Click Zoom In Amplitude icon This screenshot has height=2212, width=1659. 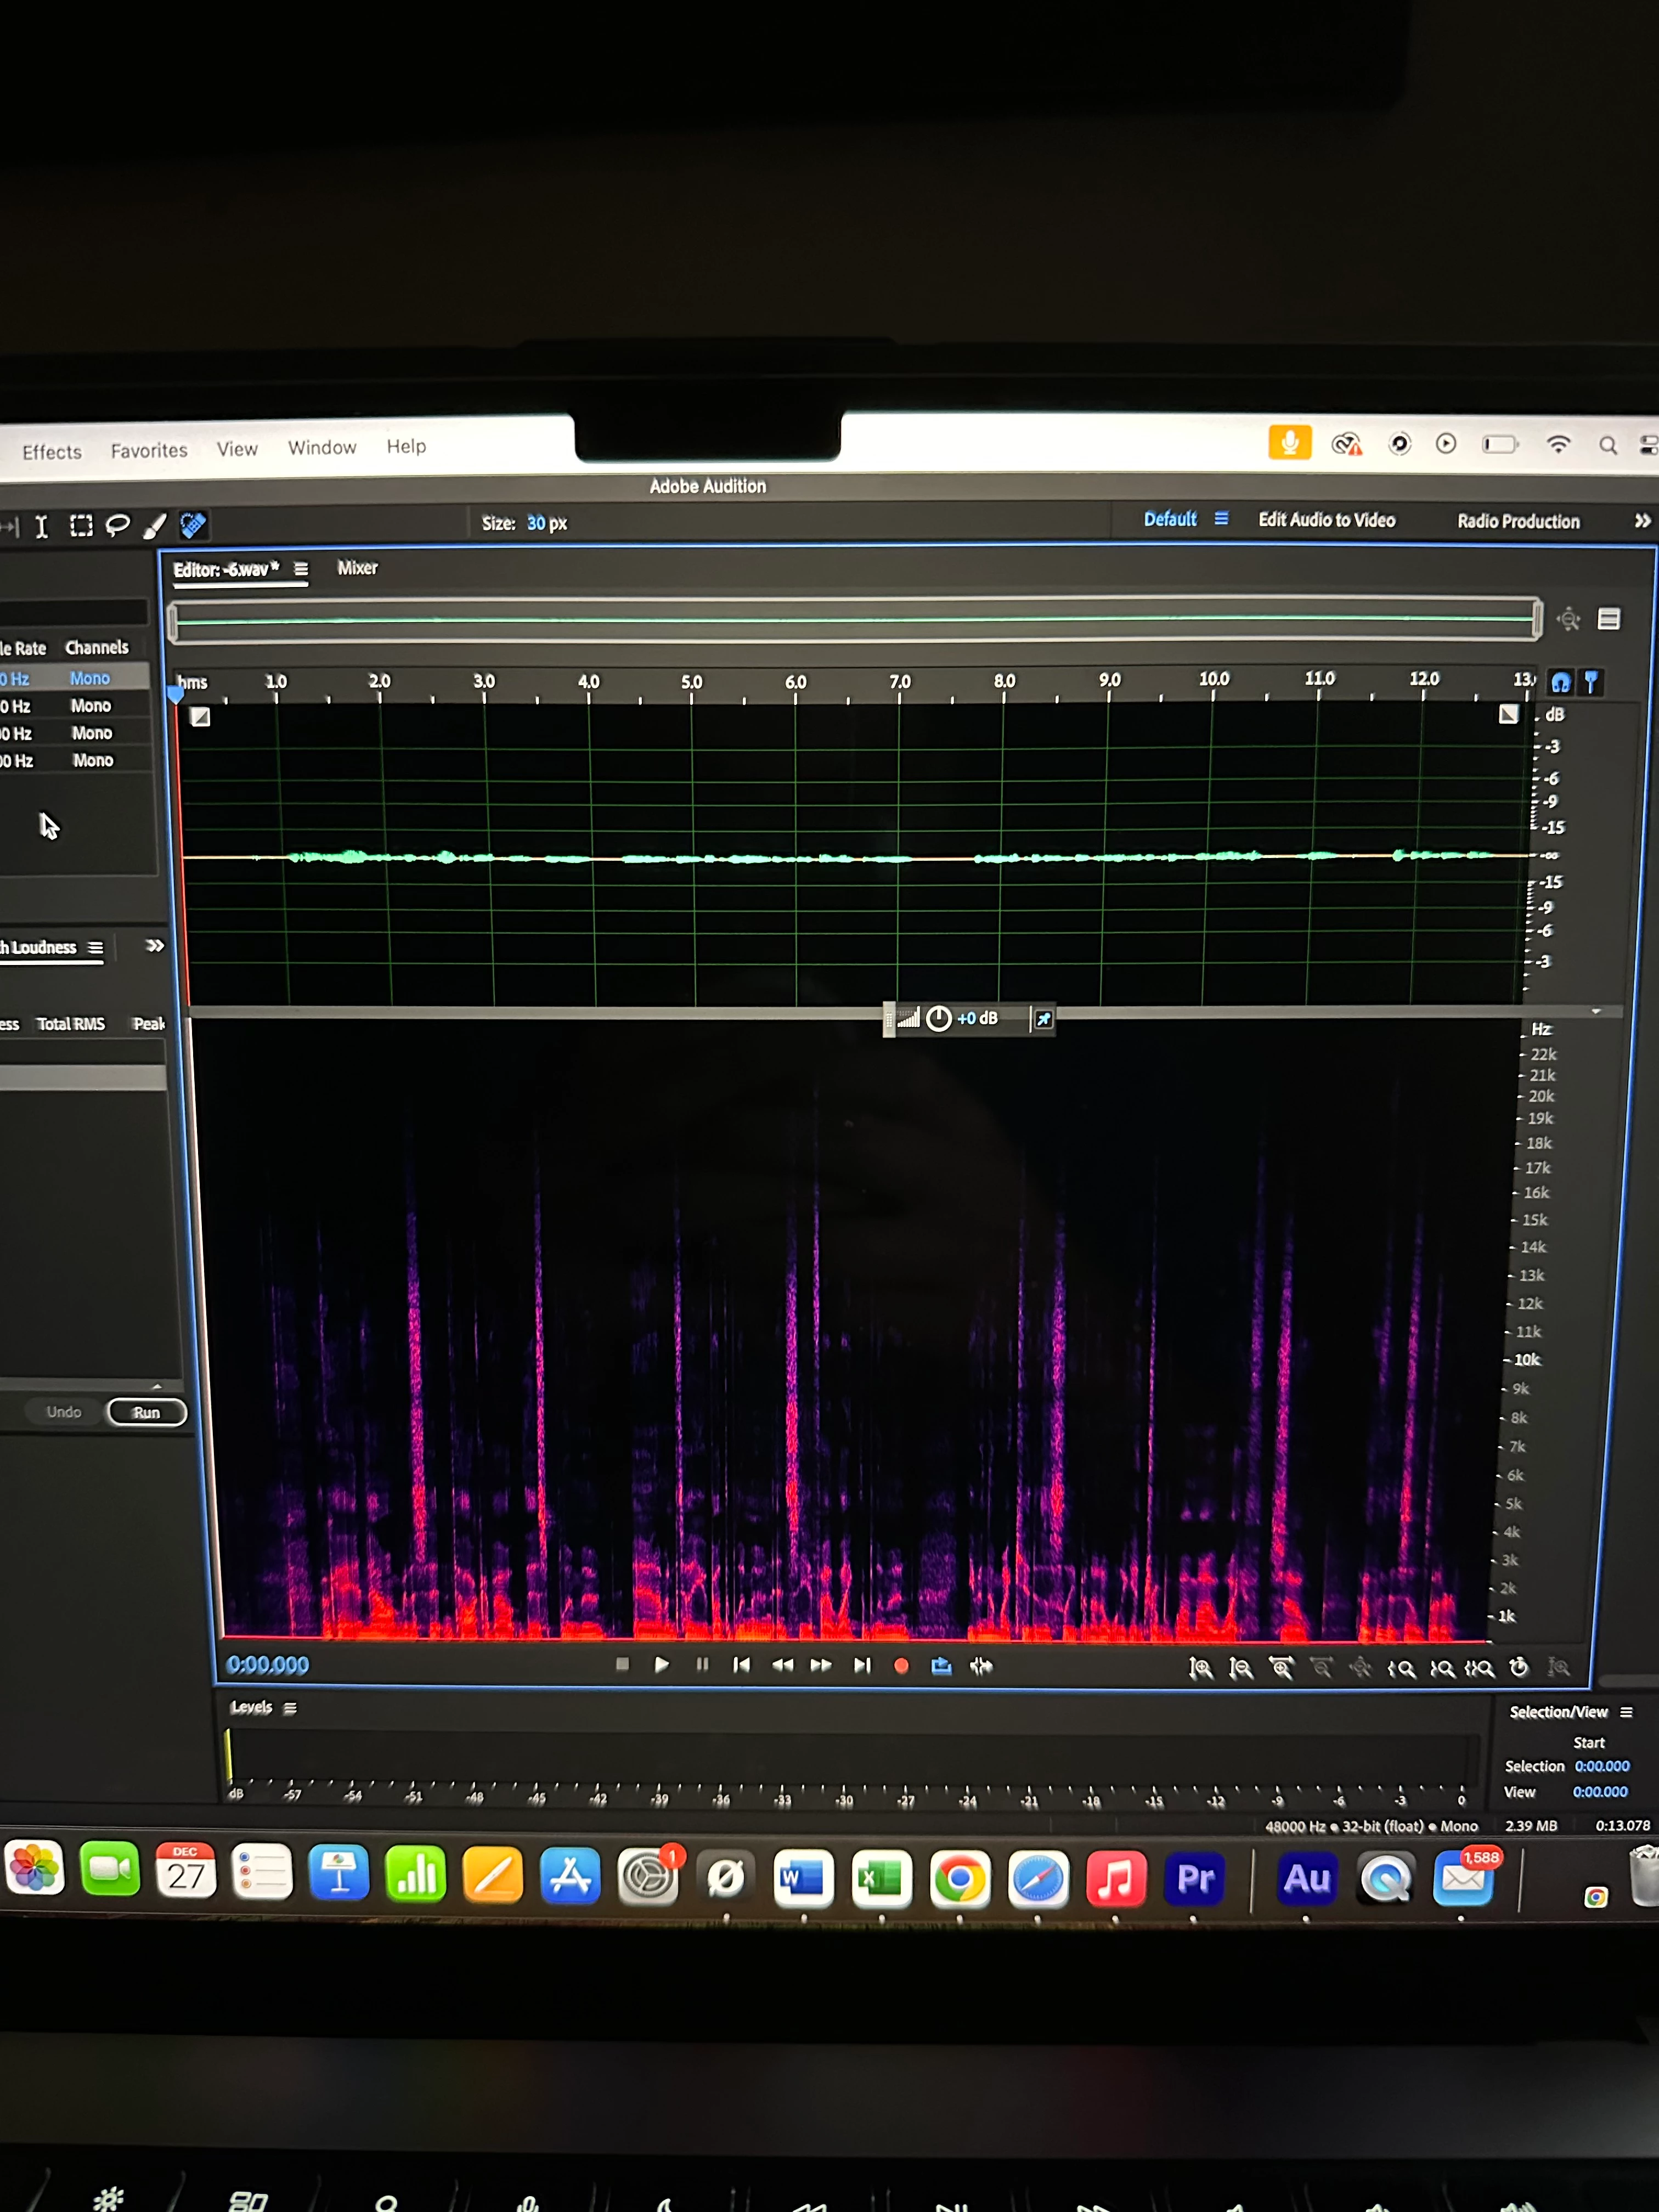(x=1201, y=1668)
